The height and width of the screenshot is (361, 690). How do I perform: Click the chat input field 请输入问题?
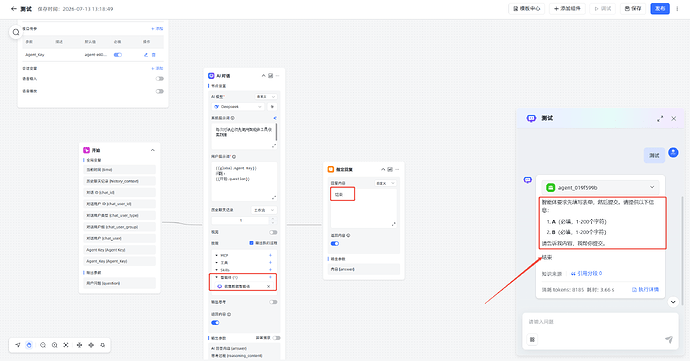[600, 322]
